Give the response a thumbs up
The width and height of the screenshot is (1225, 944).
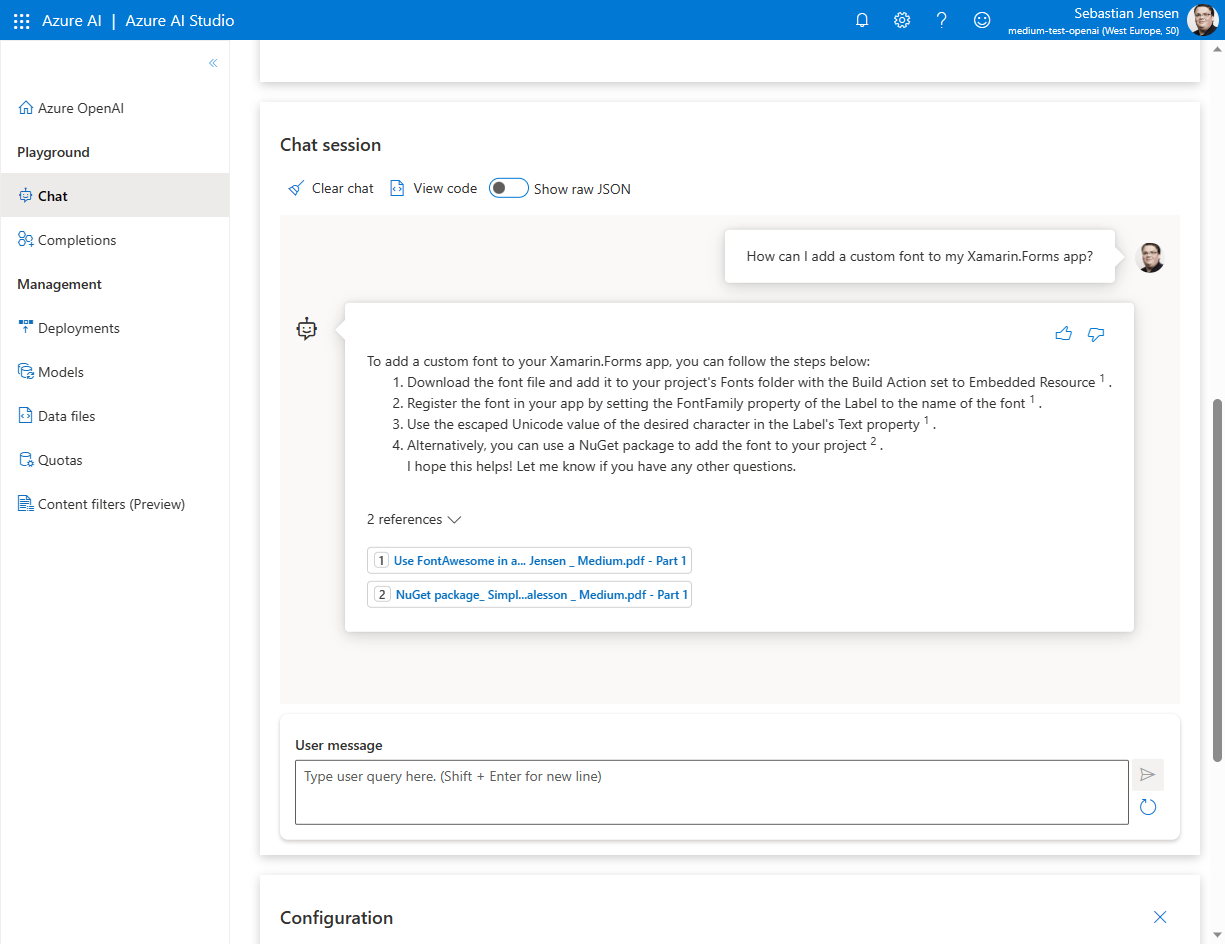(1064, 334)
